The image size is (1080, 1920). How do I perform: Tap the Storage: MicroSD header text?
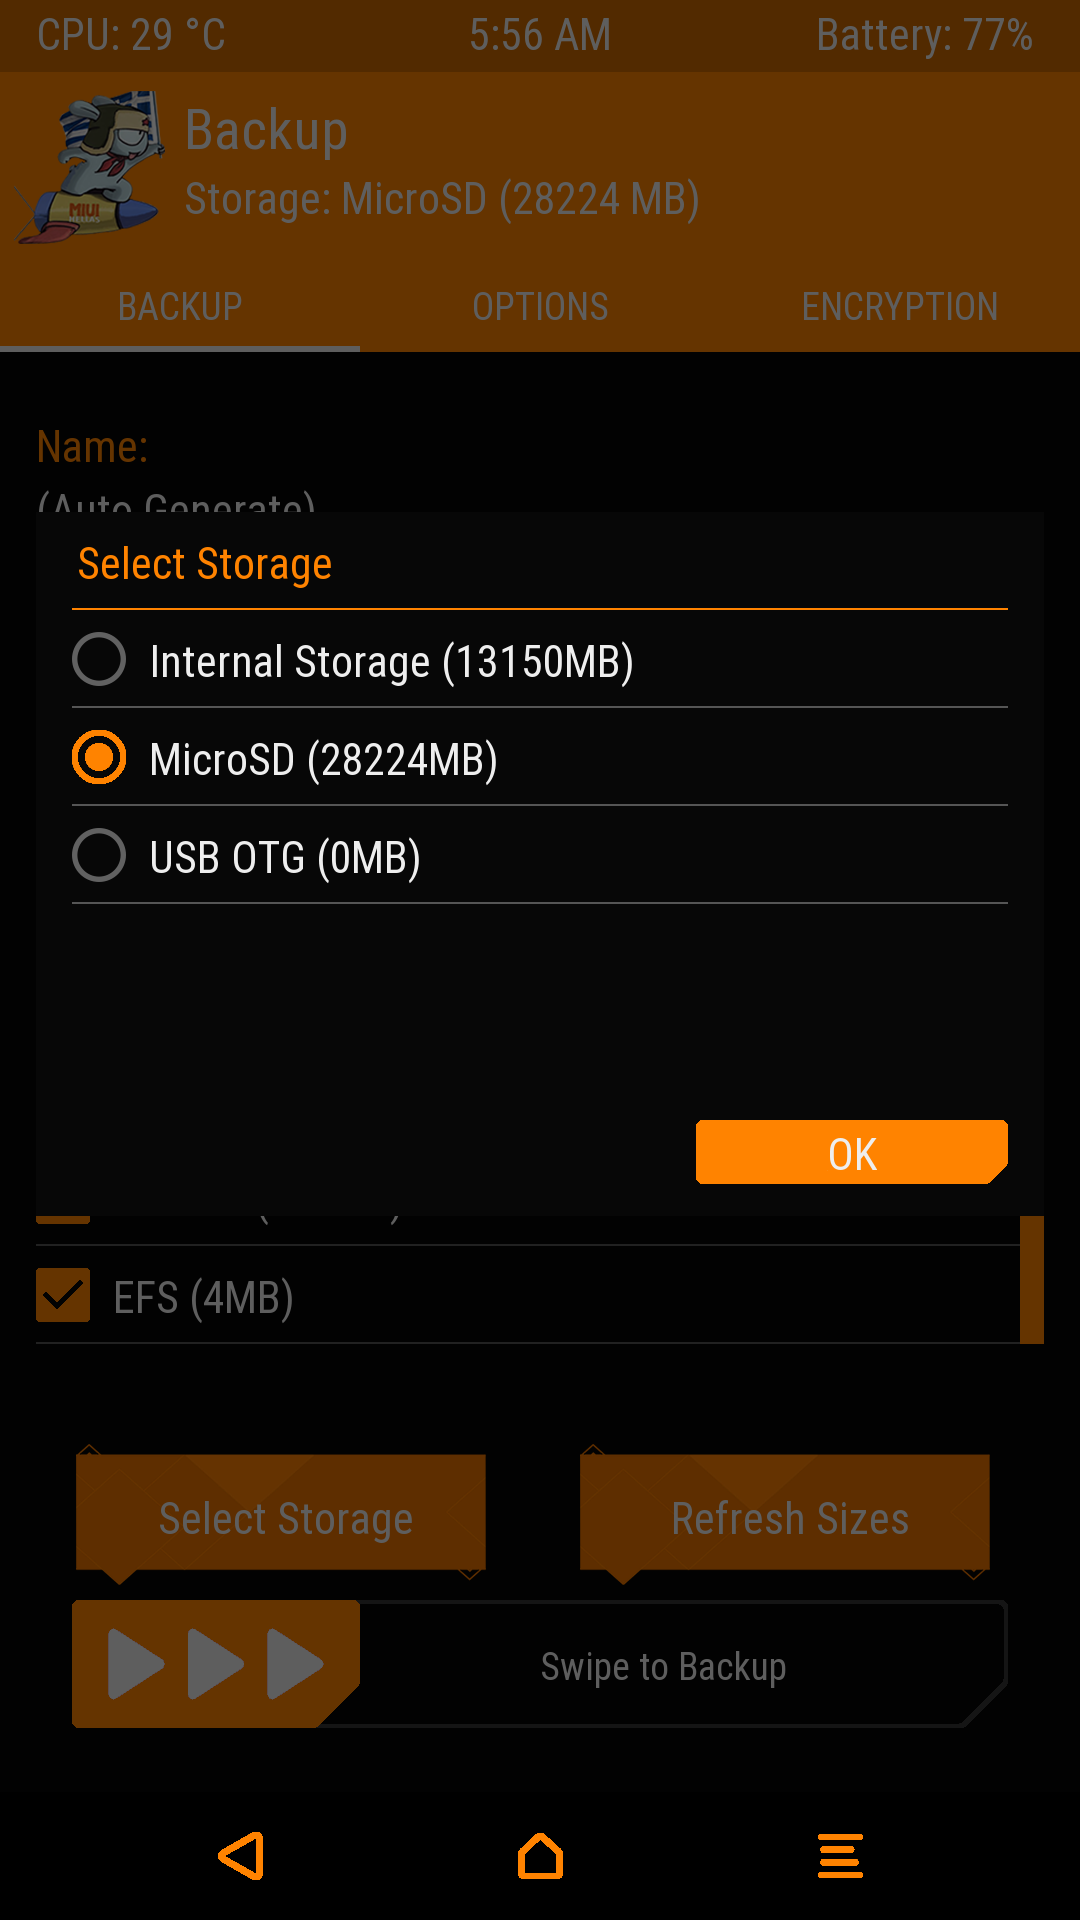click(442, 199)
